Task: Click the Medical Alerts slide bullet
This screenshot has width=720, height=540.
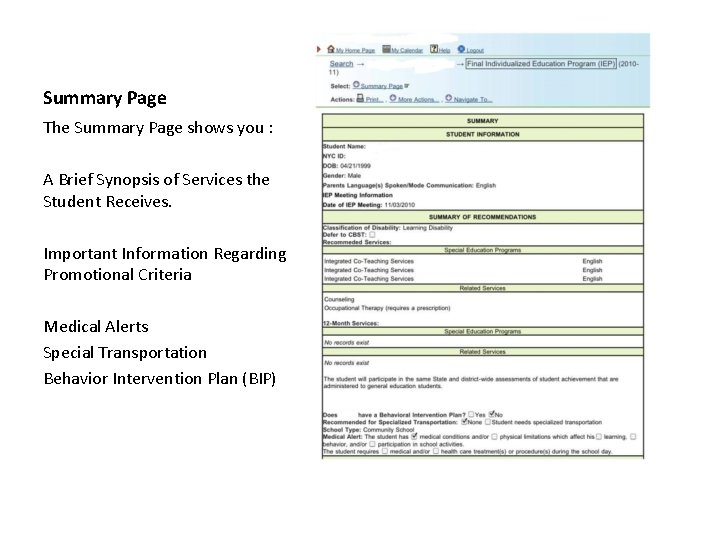Action: pos(96,326)
